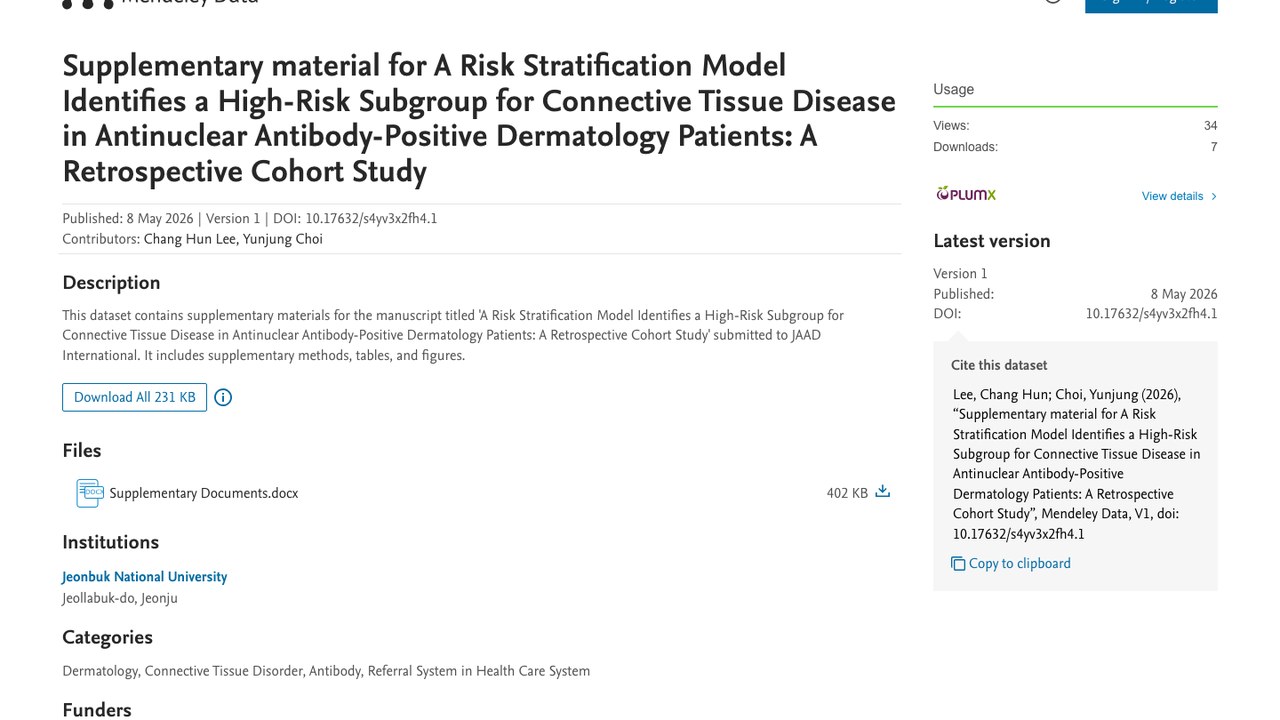Screen dimensions: 1280x720
Task: Click the Downloads count in Usage
Action: tap(1214, 147)
